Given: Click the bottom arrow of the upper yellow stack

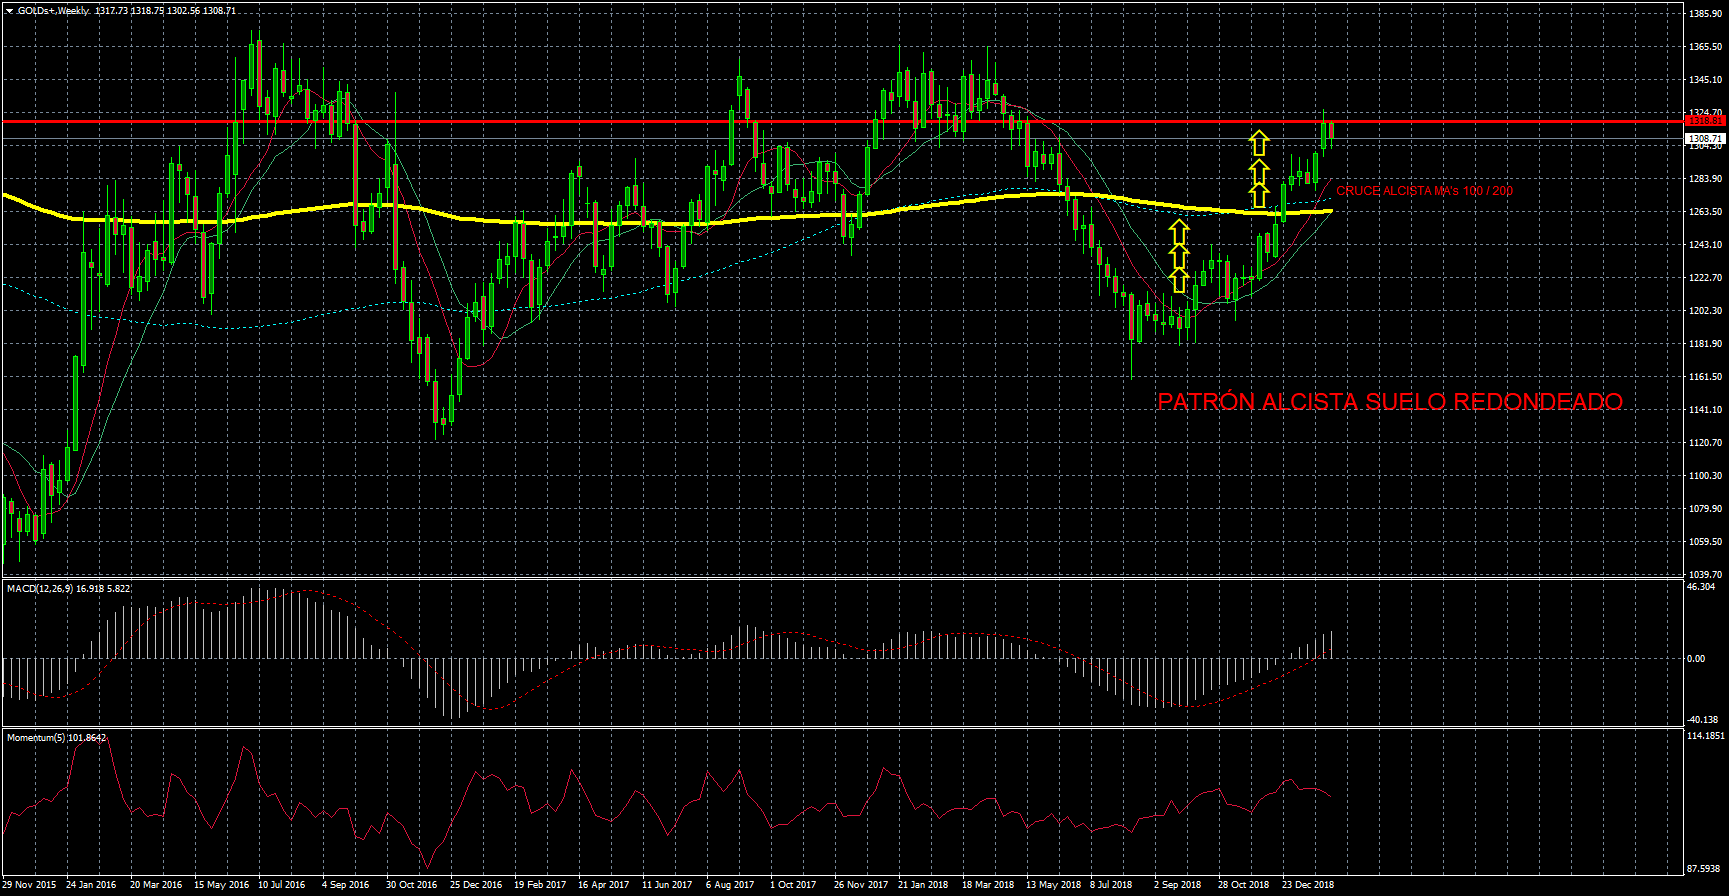Looking at the screenshot, I should (1259, 195).
